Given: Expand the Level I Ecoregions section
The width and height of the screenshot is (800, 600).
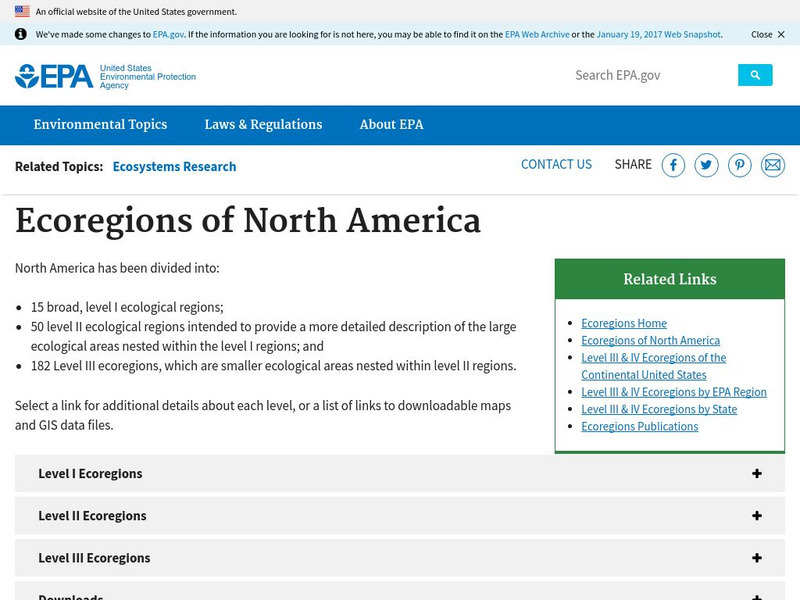Looking at the screenshot, I should coord(400,473).
